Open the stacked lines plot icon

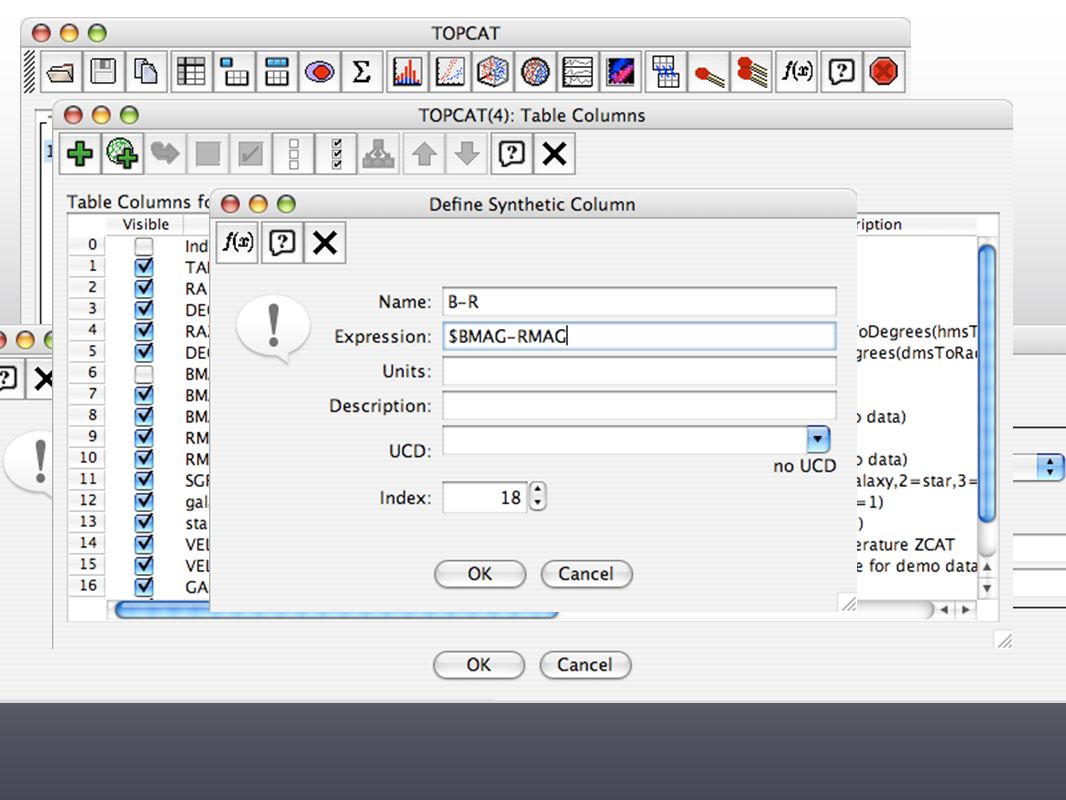[577, 71]
